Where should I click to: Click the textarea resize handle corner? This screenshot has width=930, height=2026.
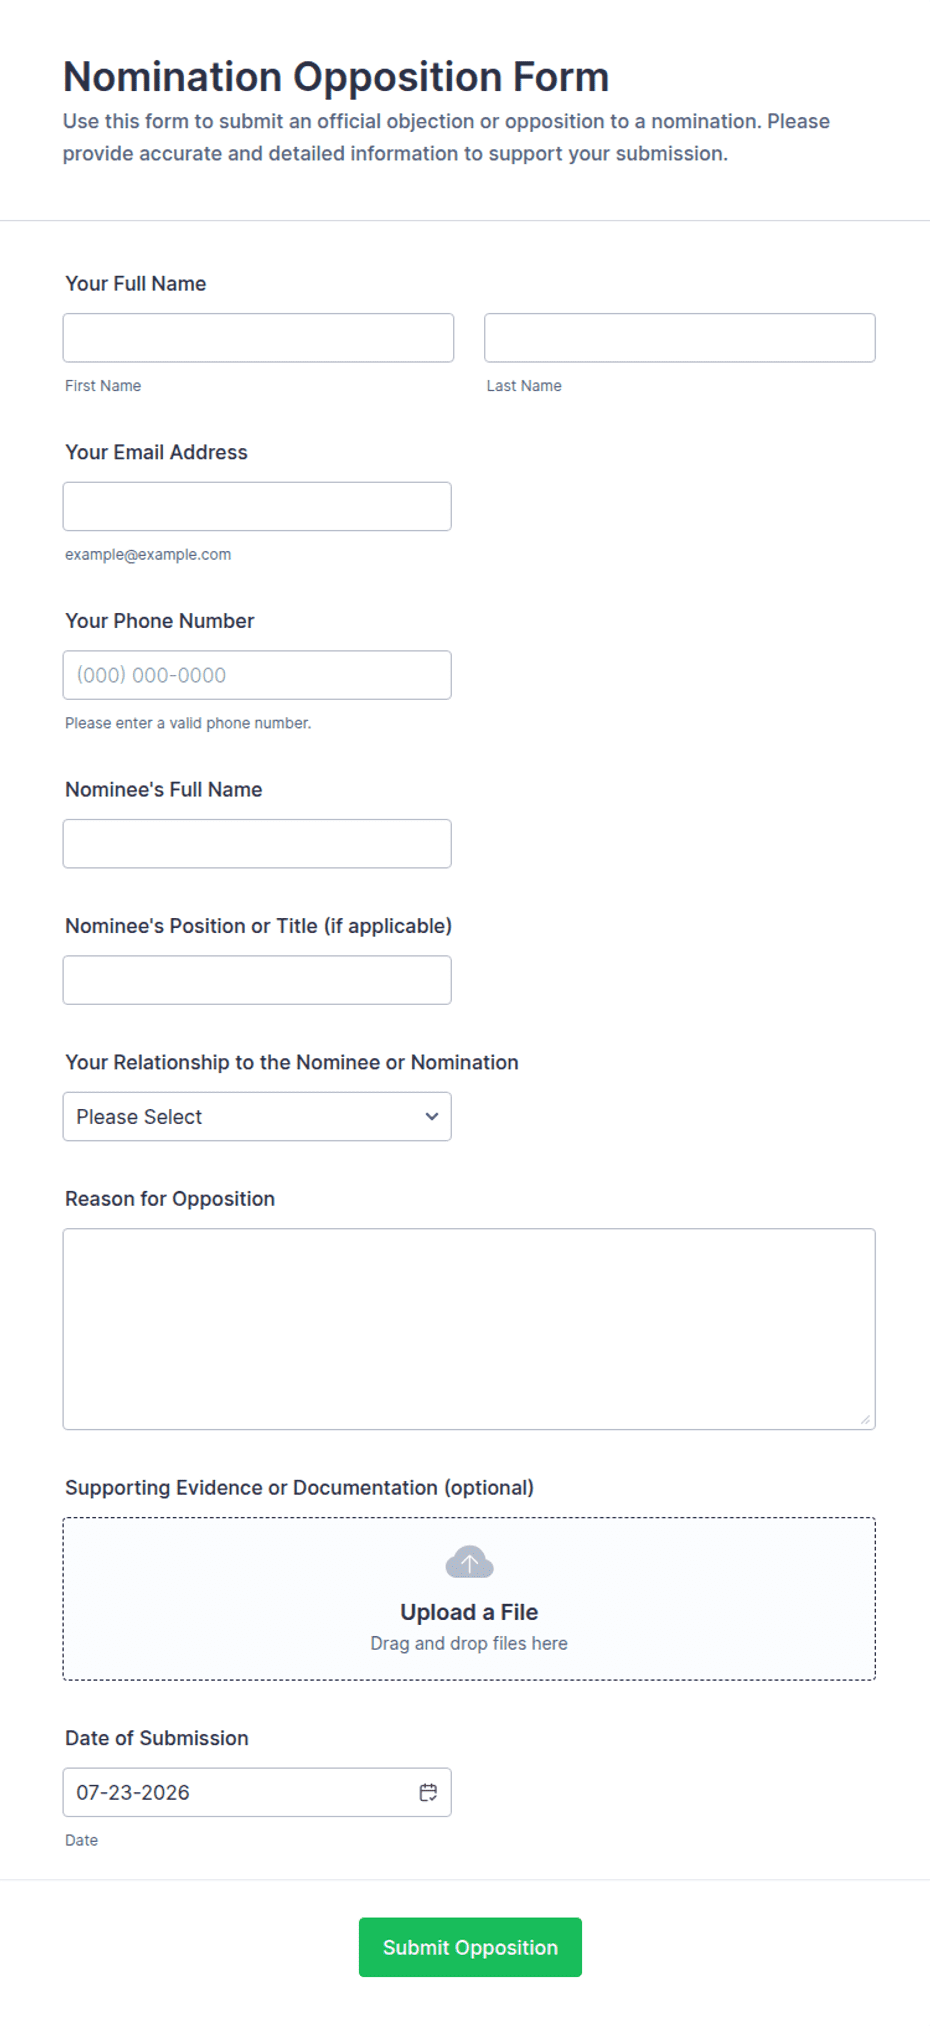click(865, 1419)
